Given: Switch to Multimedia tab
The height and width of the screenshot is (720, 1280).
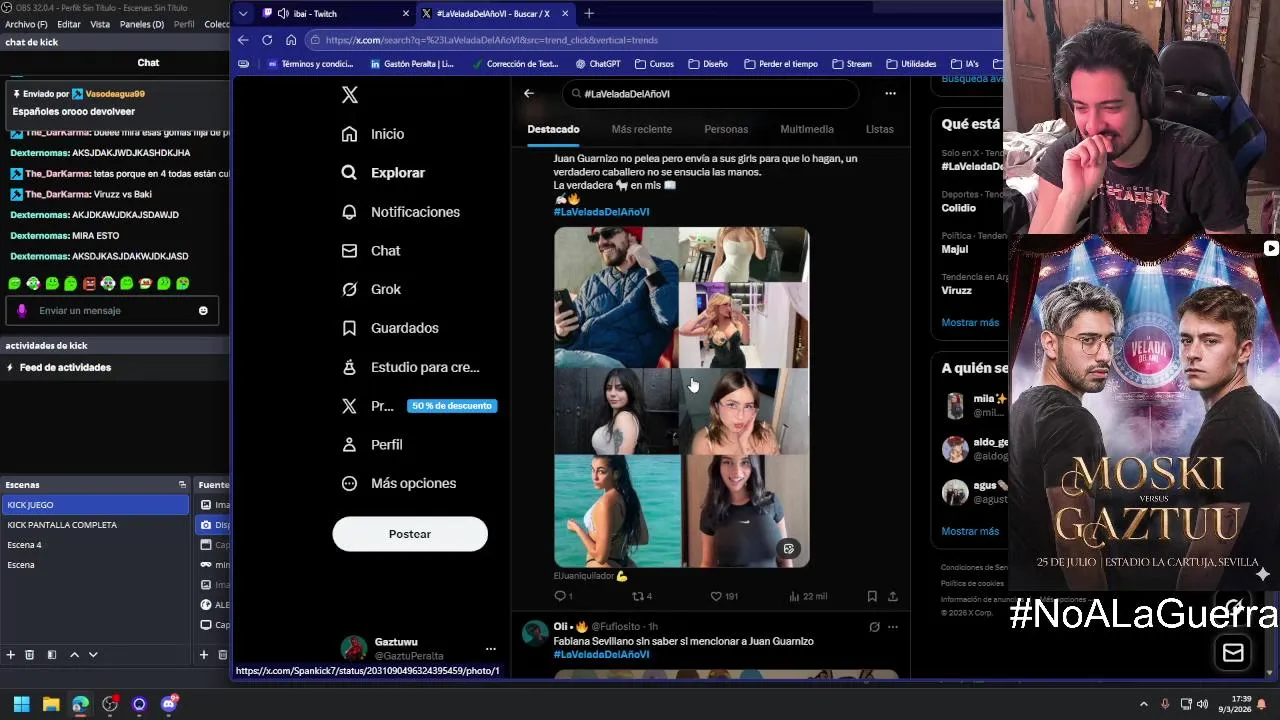Looking at the screenshot, I should 807,129.
